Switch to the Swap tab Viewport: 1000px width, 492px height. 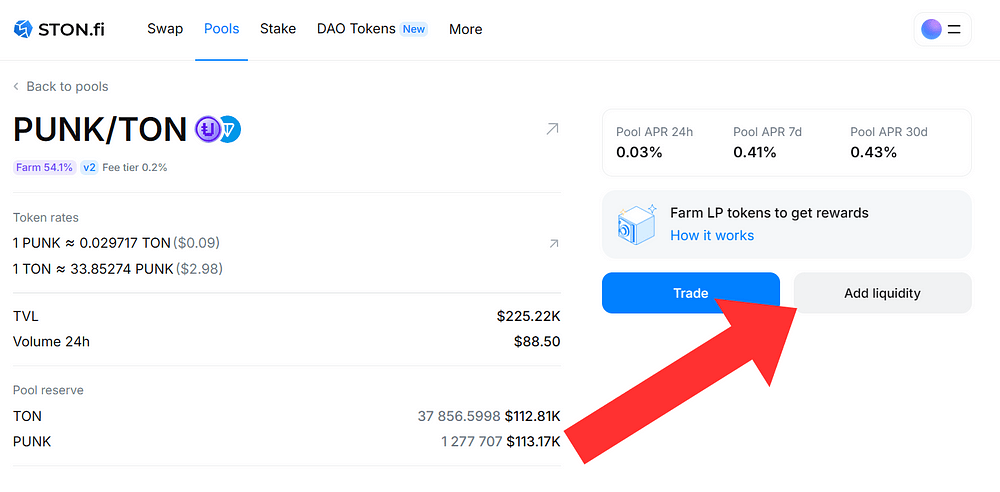pyautogui.click(x=165, y=29)
